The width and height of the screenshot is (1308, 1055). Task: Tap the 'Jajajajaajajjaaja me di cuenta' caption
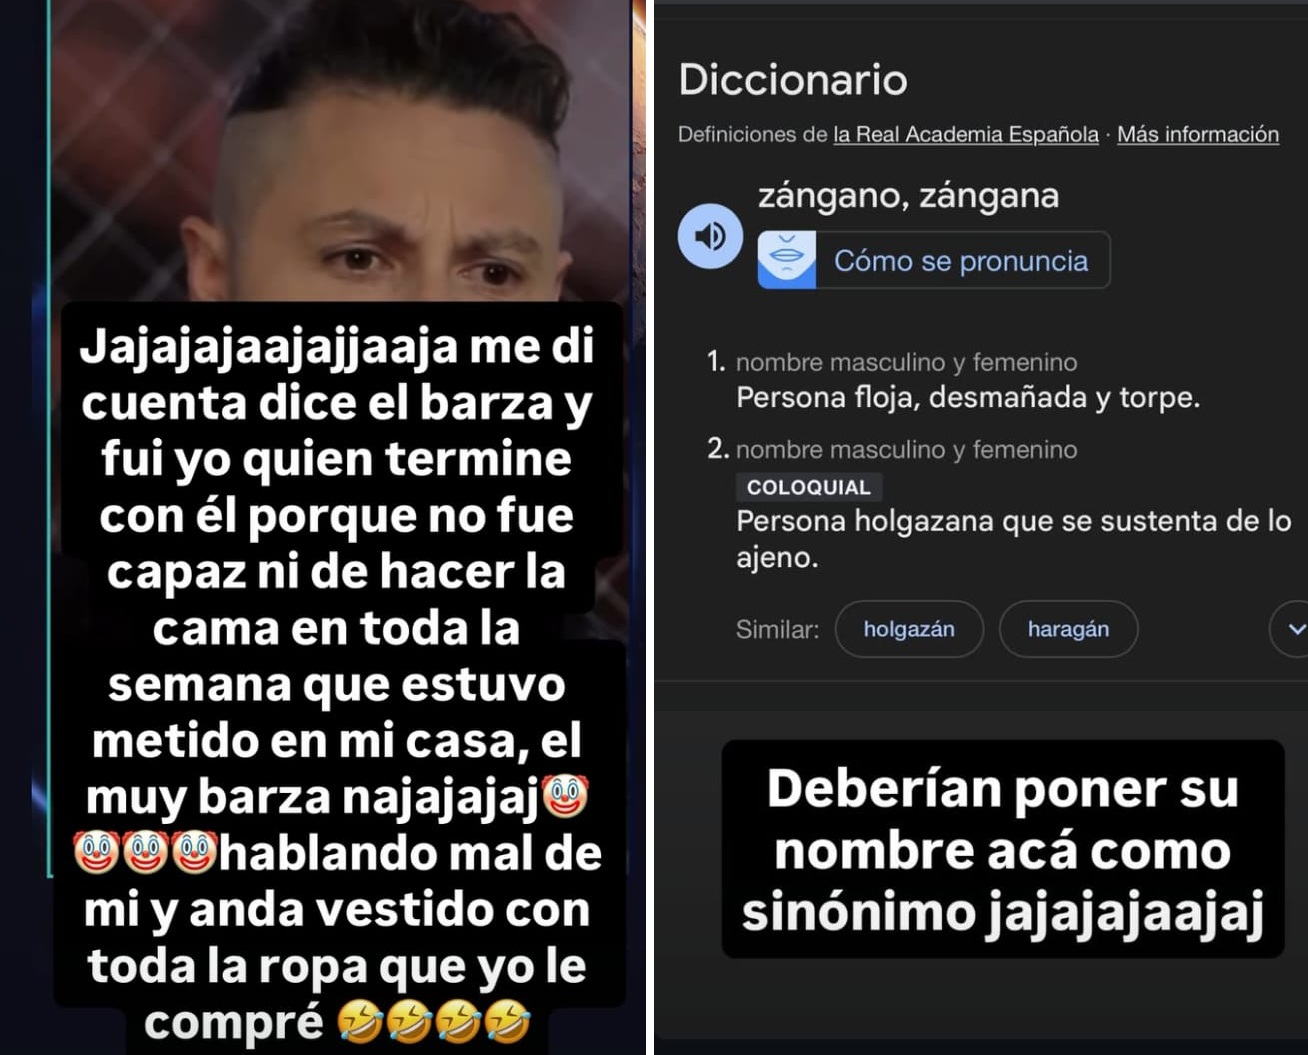(x=338, y=682)
